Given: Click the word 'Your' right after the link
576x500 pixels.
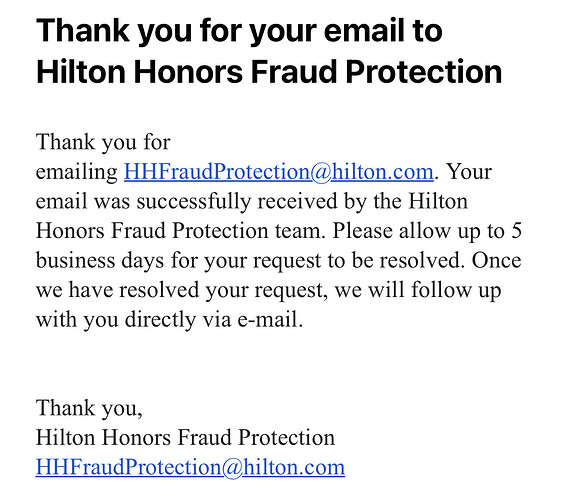Looking at the screenshot, I should click(469, 172).
